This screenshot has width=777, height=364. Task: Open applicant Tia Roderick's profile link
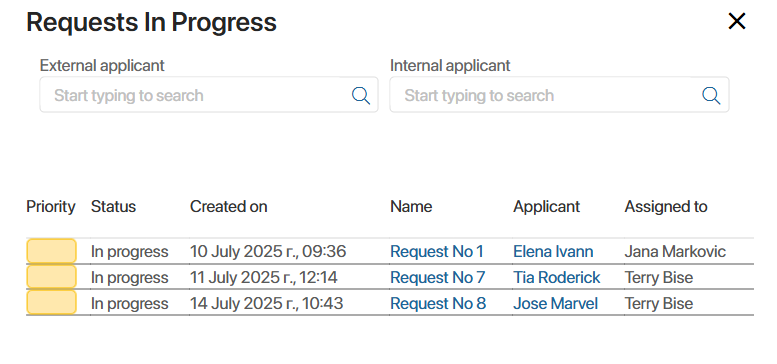point(556,277)
